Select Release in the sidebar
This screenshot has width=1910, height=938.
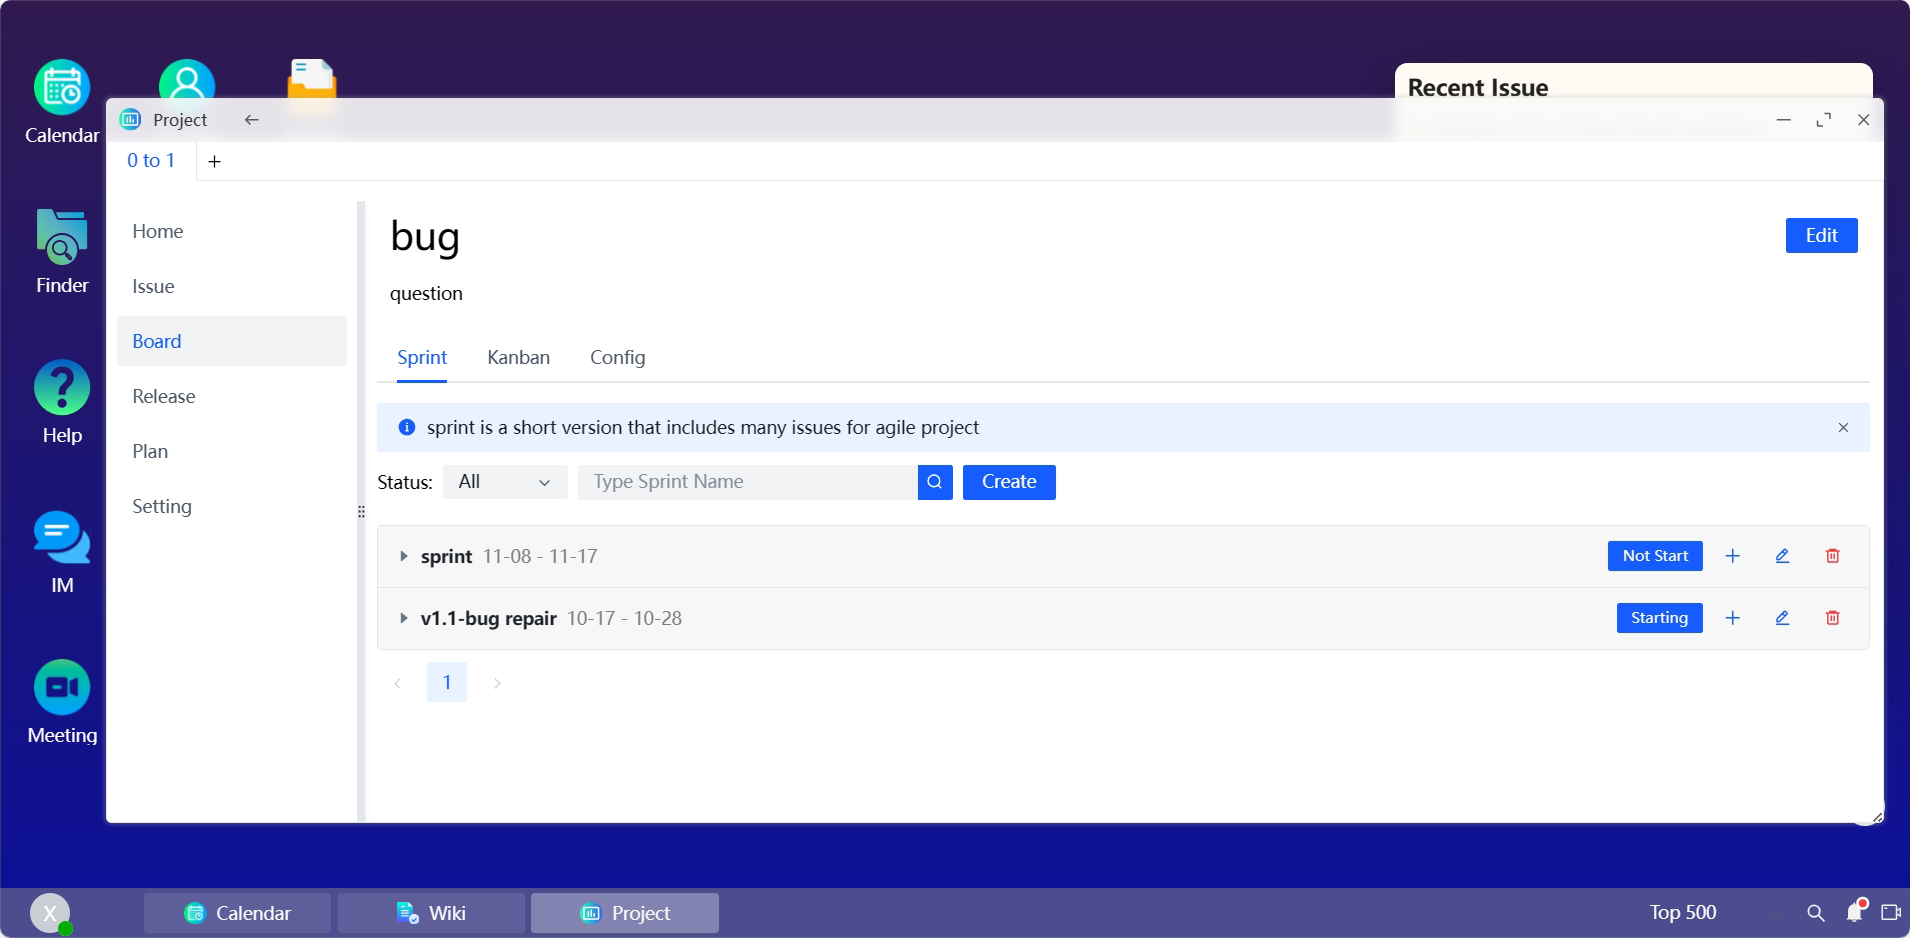(164, 396)
